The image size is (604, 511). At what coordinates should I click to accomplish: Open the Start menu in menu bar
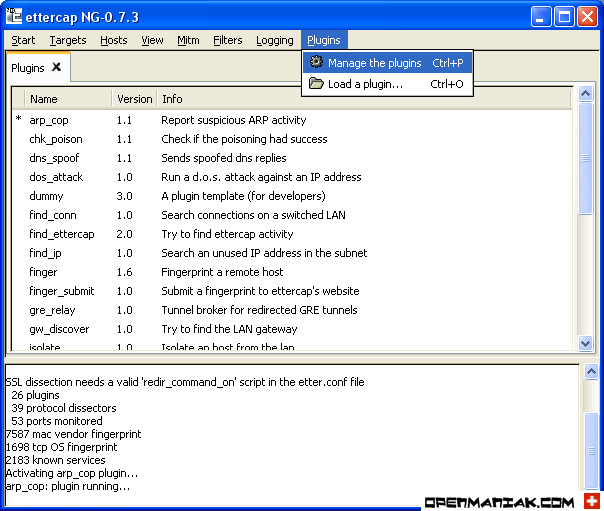point(23,40)
